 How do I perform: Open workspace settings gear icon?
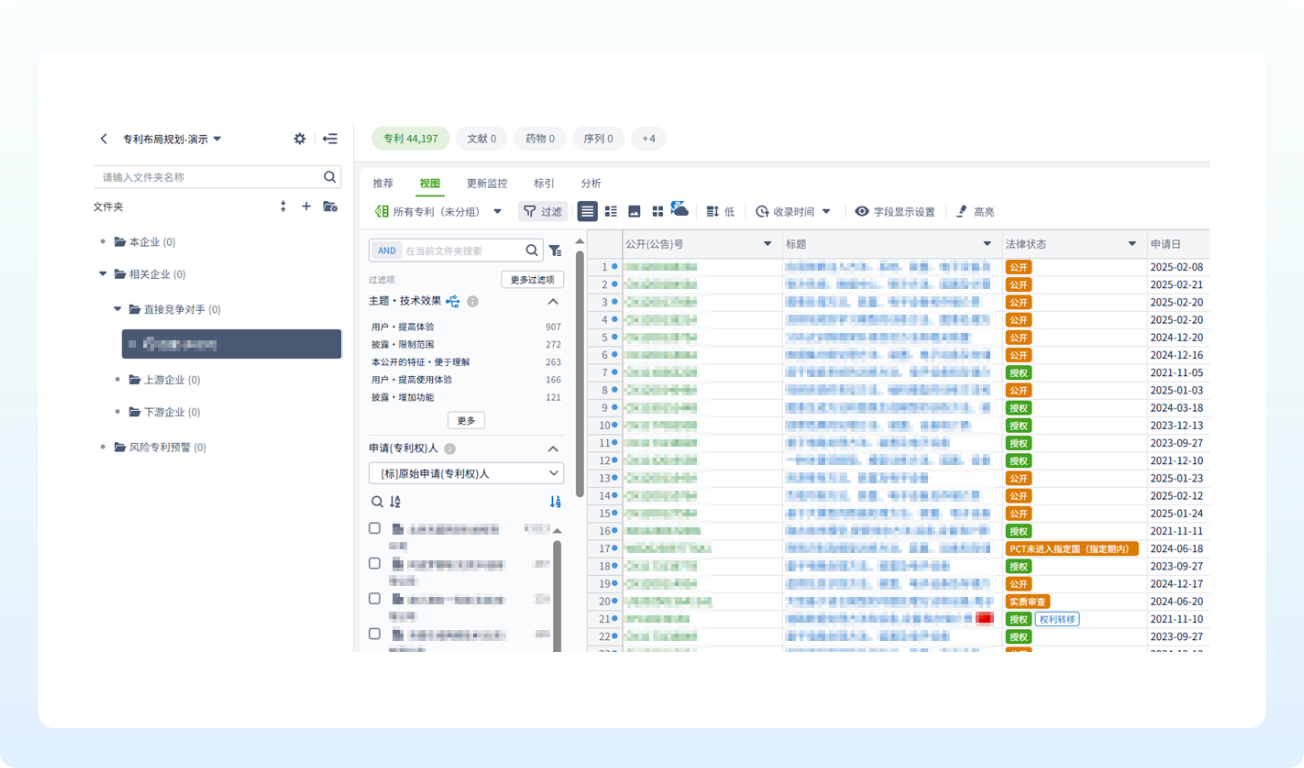click(x=299, y=139)
